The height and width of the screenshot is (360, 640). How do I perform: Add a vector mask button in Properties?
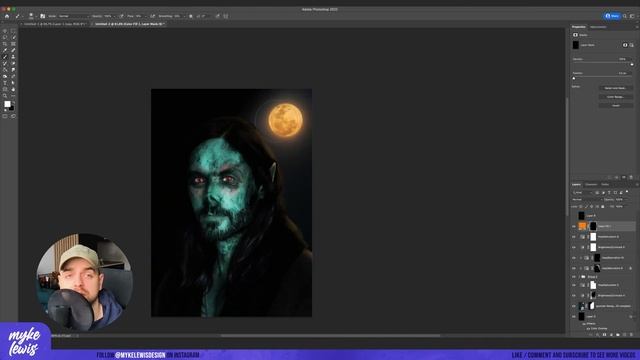tap(631, 45)
